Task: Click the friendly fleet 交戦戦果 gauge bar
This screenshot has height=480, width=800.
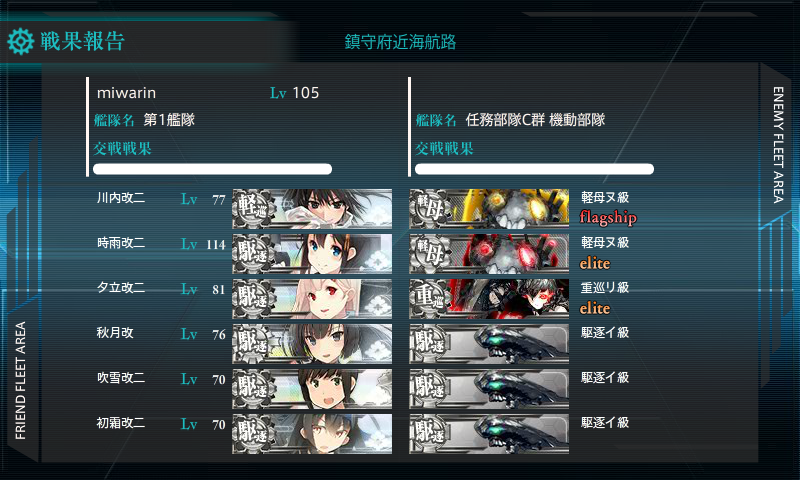Action: [x=212, y=169]
